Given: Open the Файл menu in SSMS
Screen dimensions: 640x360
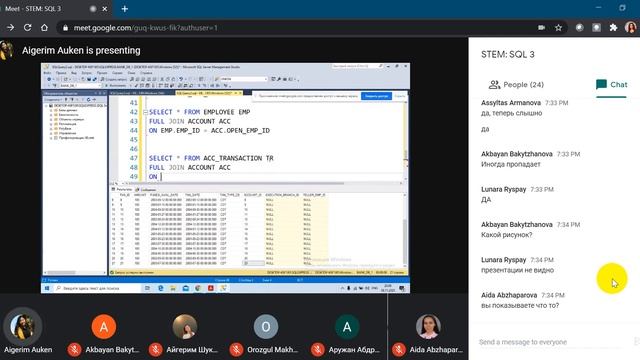Looking at the screenshot, I should tap(48, 73).
